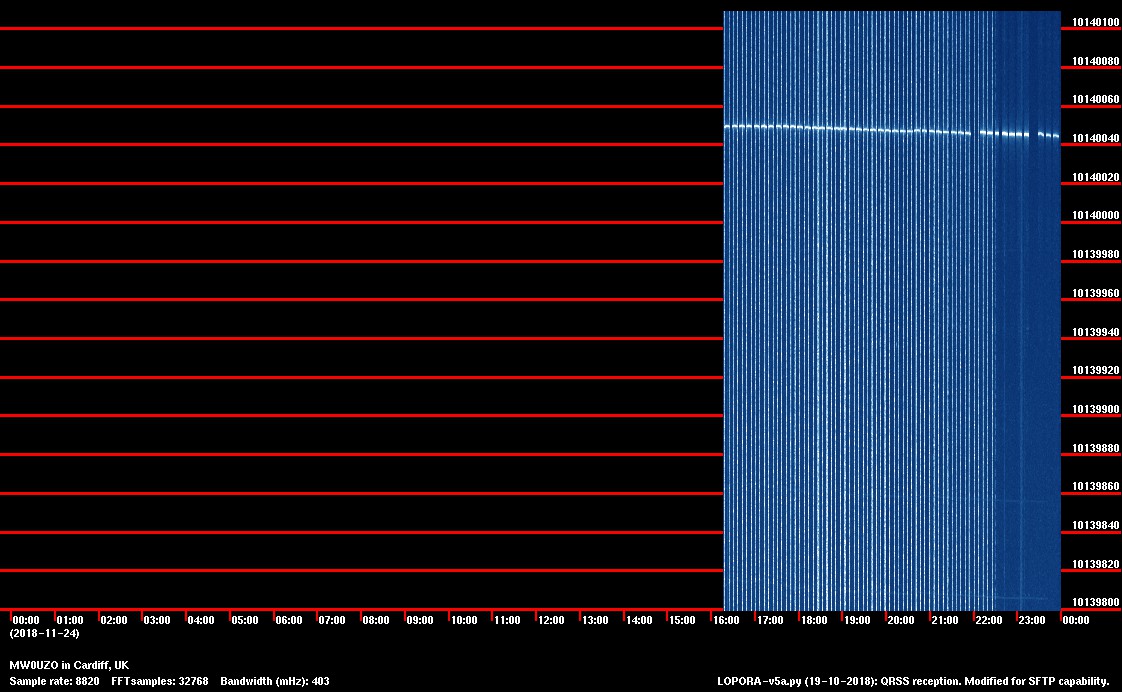Click the 12:00 time axis label
The height and width of the screenshot is (692, 1122).
click(x=551, y=621)
